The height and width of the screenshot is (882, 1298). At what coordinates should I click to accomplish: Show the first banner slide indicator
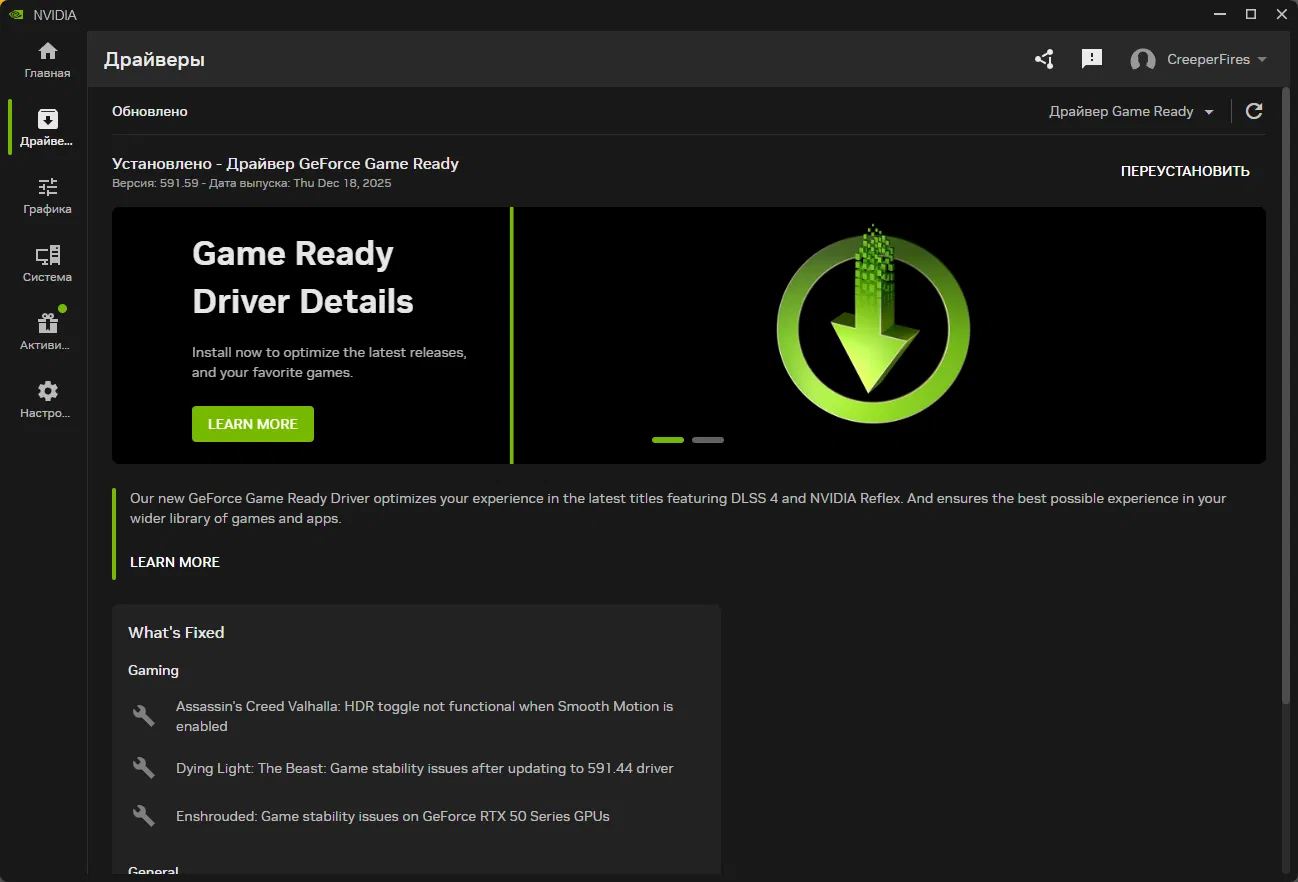[668, 440]
